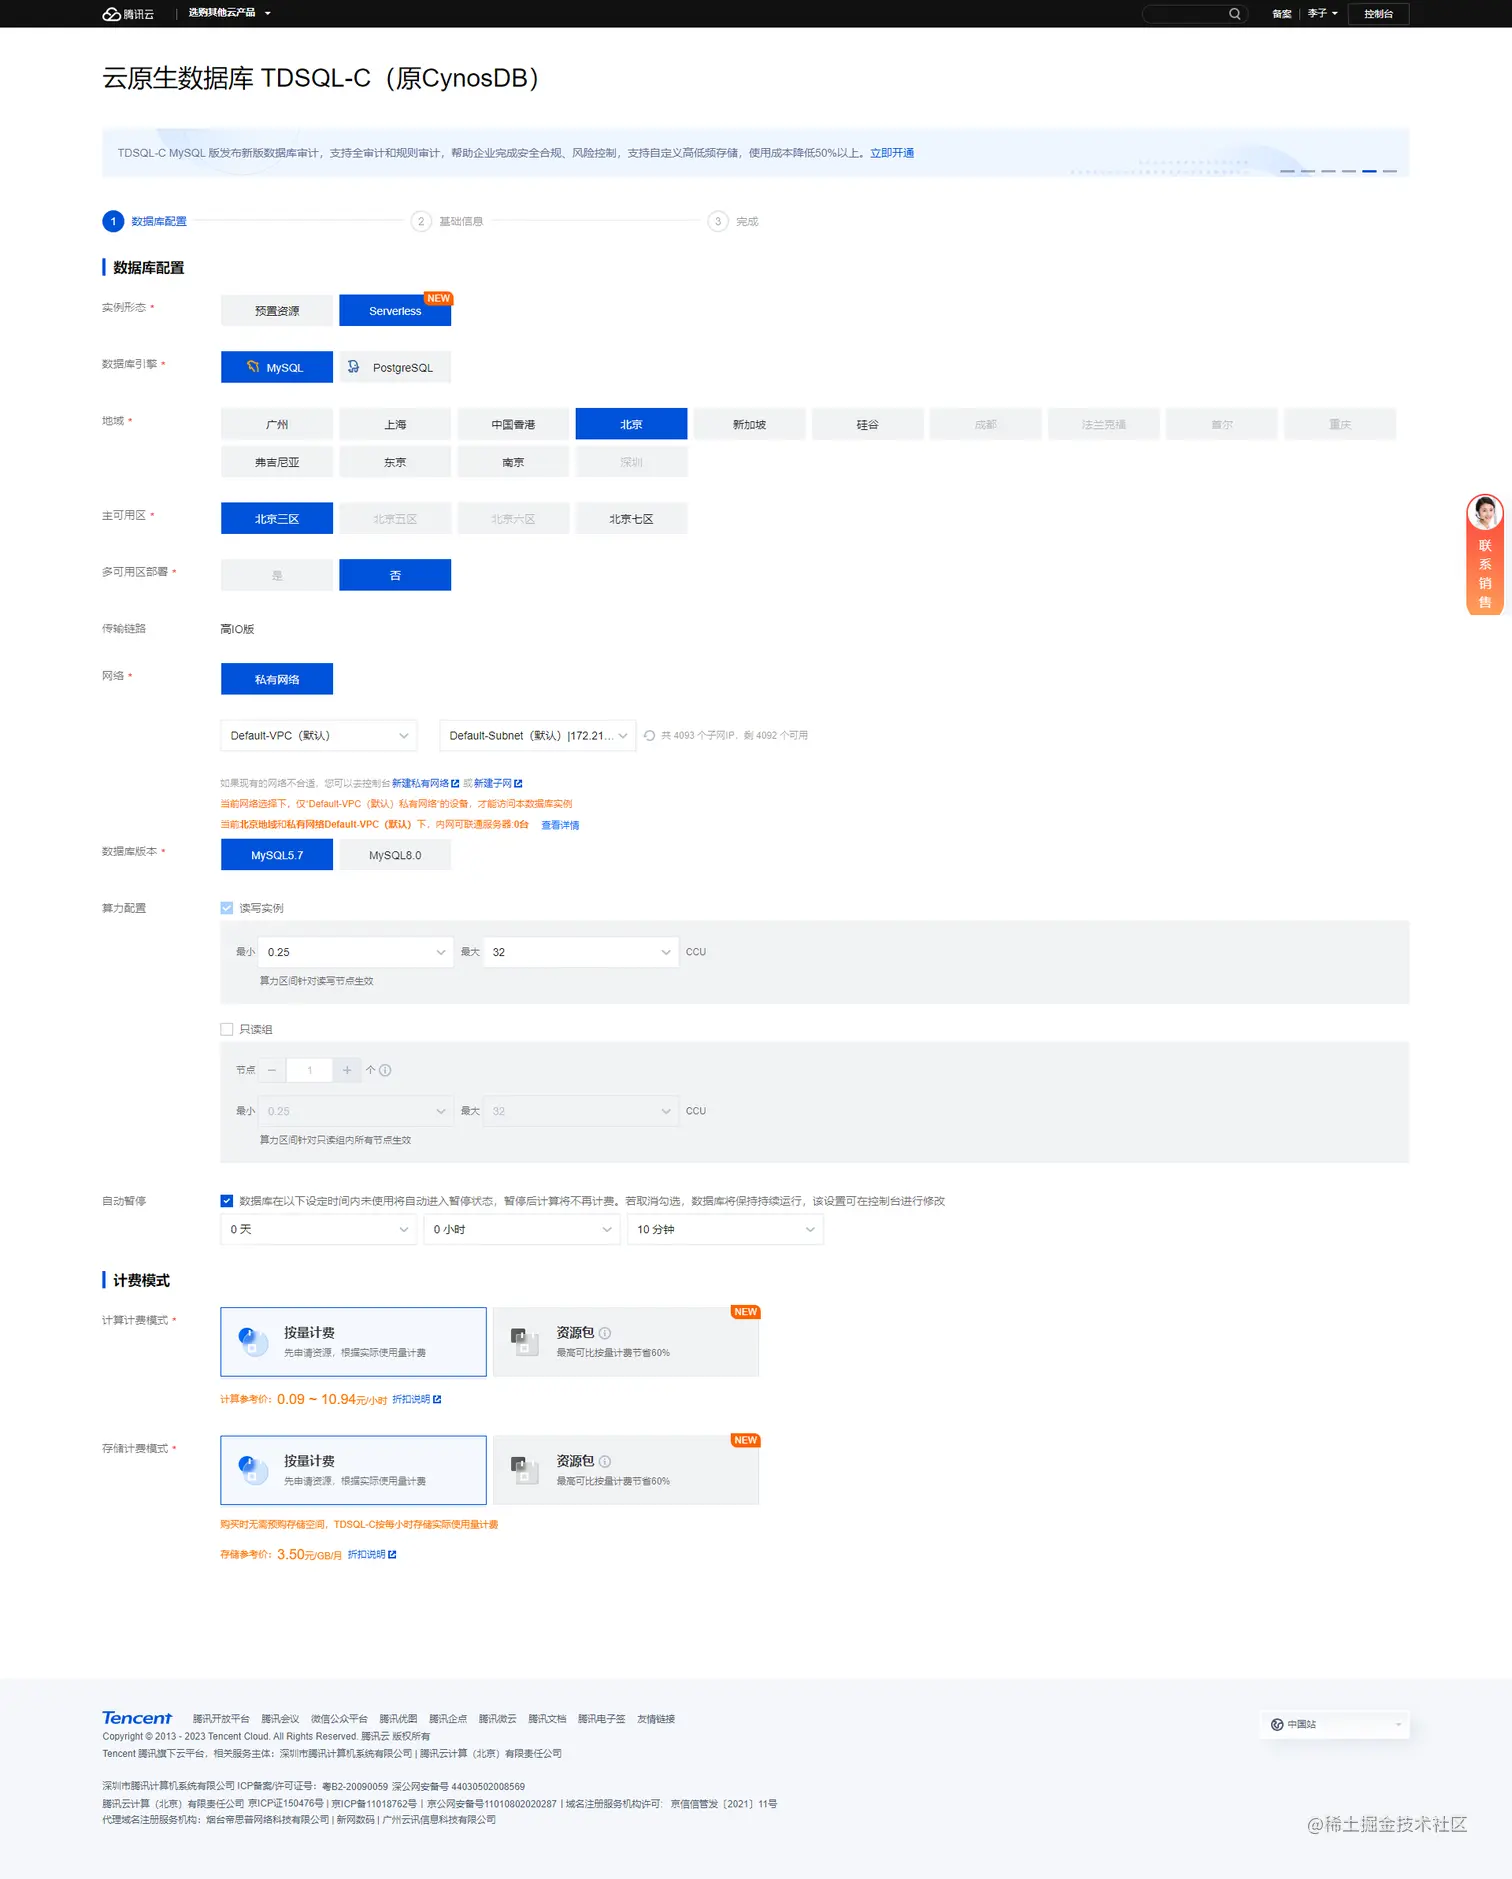Select the 弗吉尼亚 region

[277, 462]
